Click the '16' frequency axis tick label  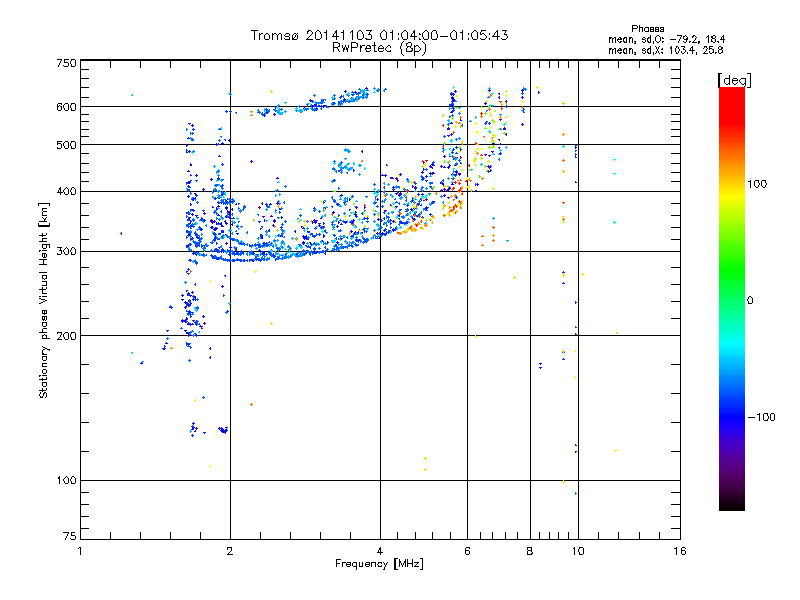click(680, 551)
